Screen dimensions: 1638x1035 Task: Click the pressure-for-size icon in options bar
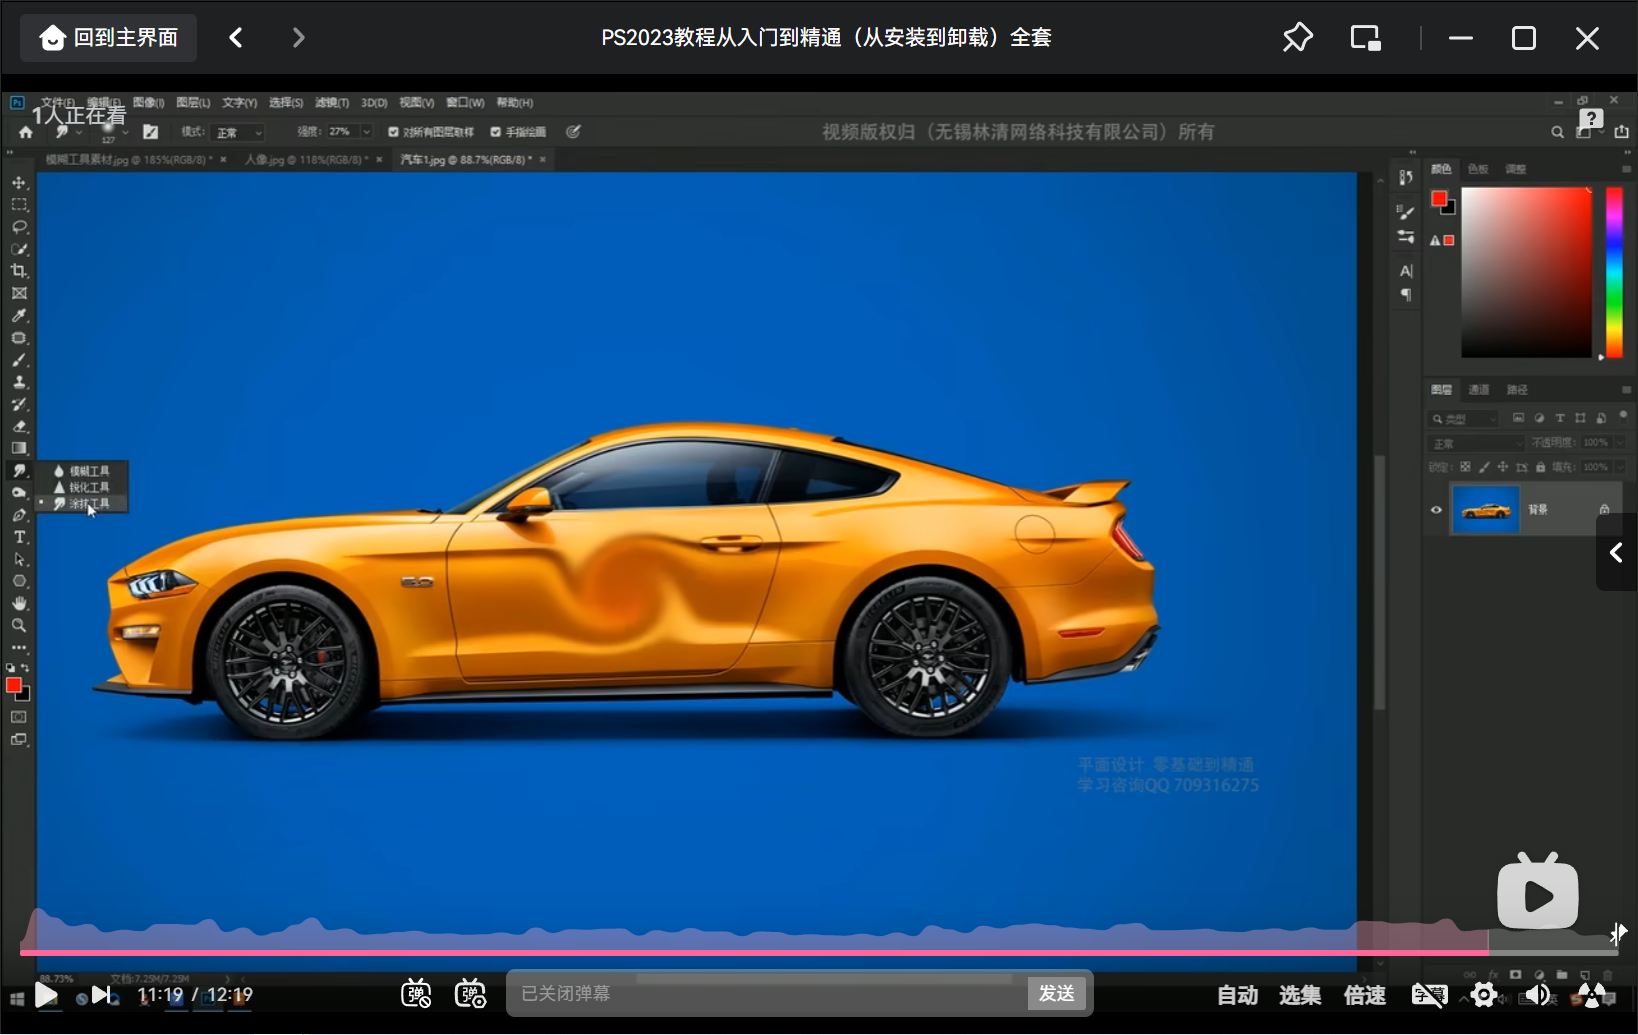click(x=573, y=132)
